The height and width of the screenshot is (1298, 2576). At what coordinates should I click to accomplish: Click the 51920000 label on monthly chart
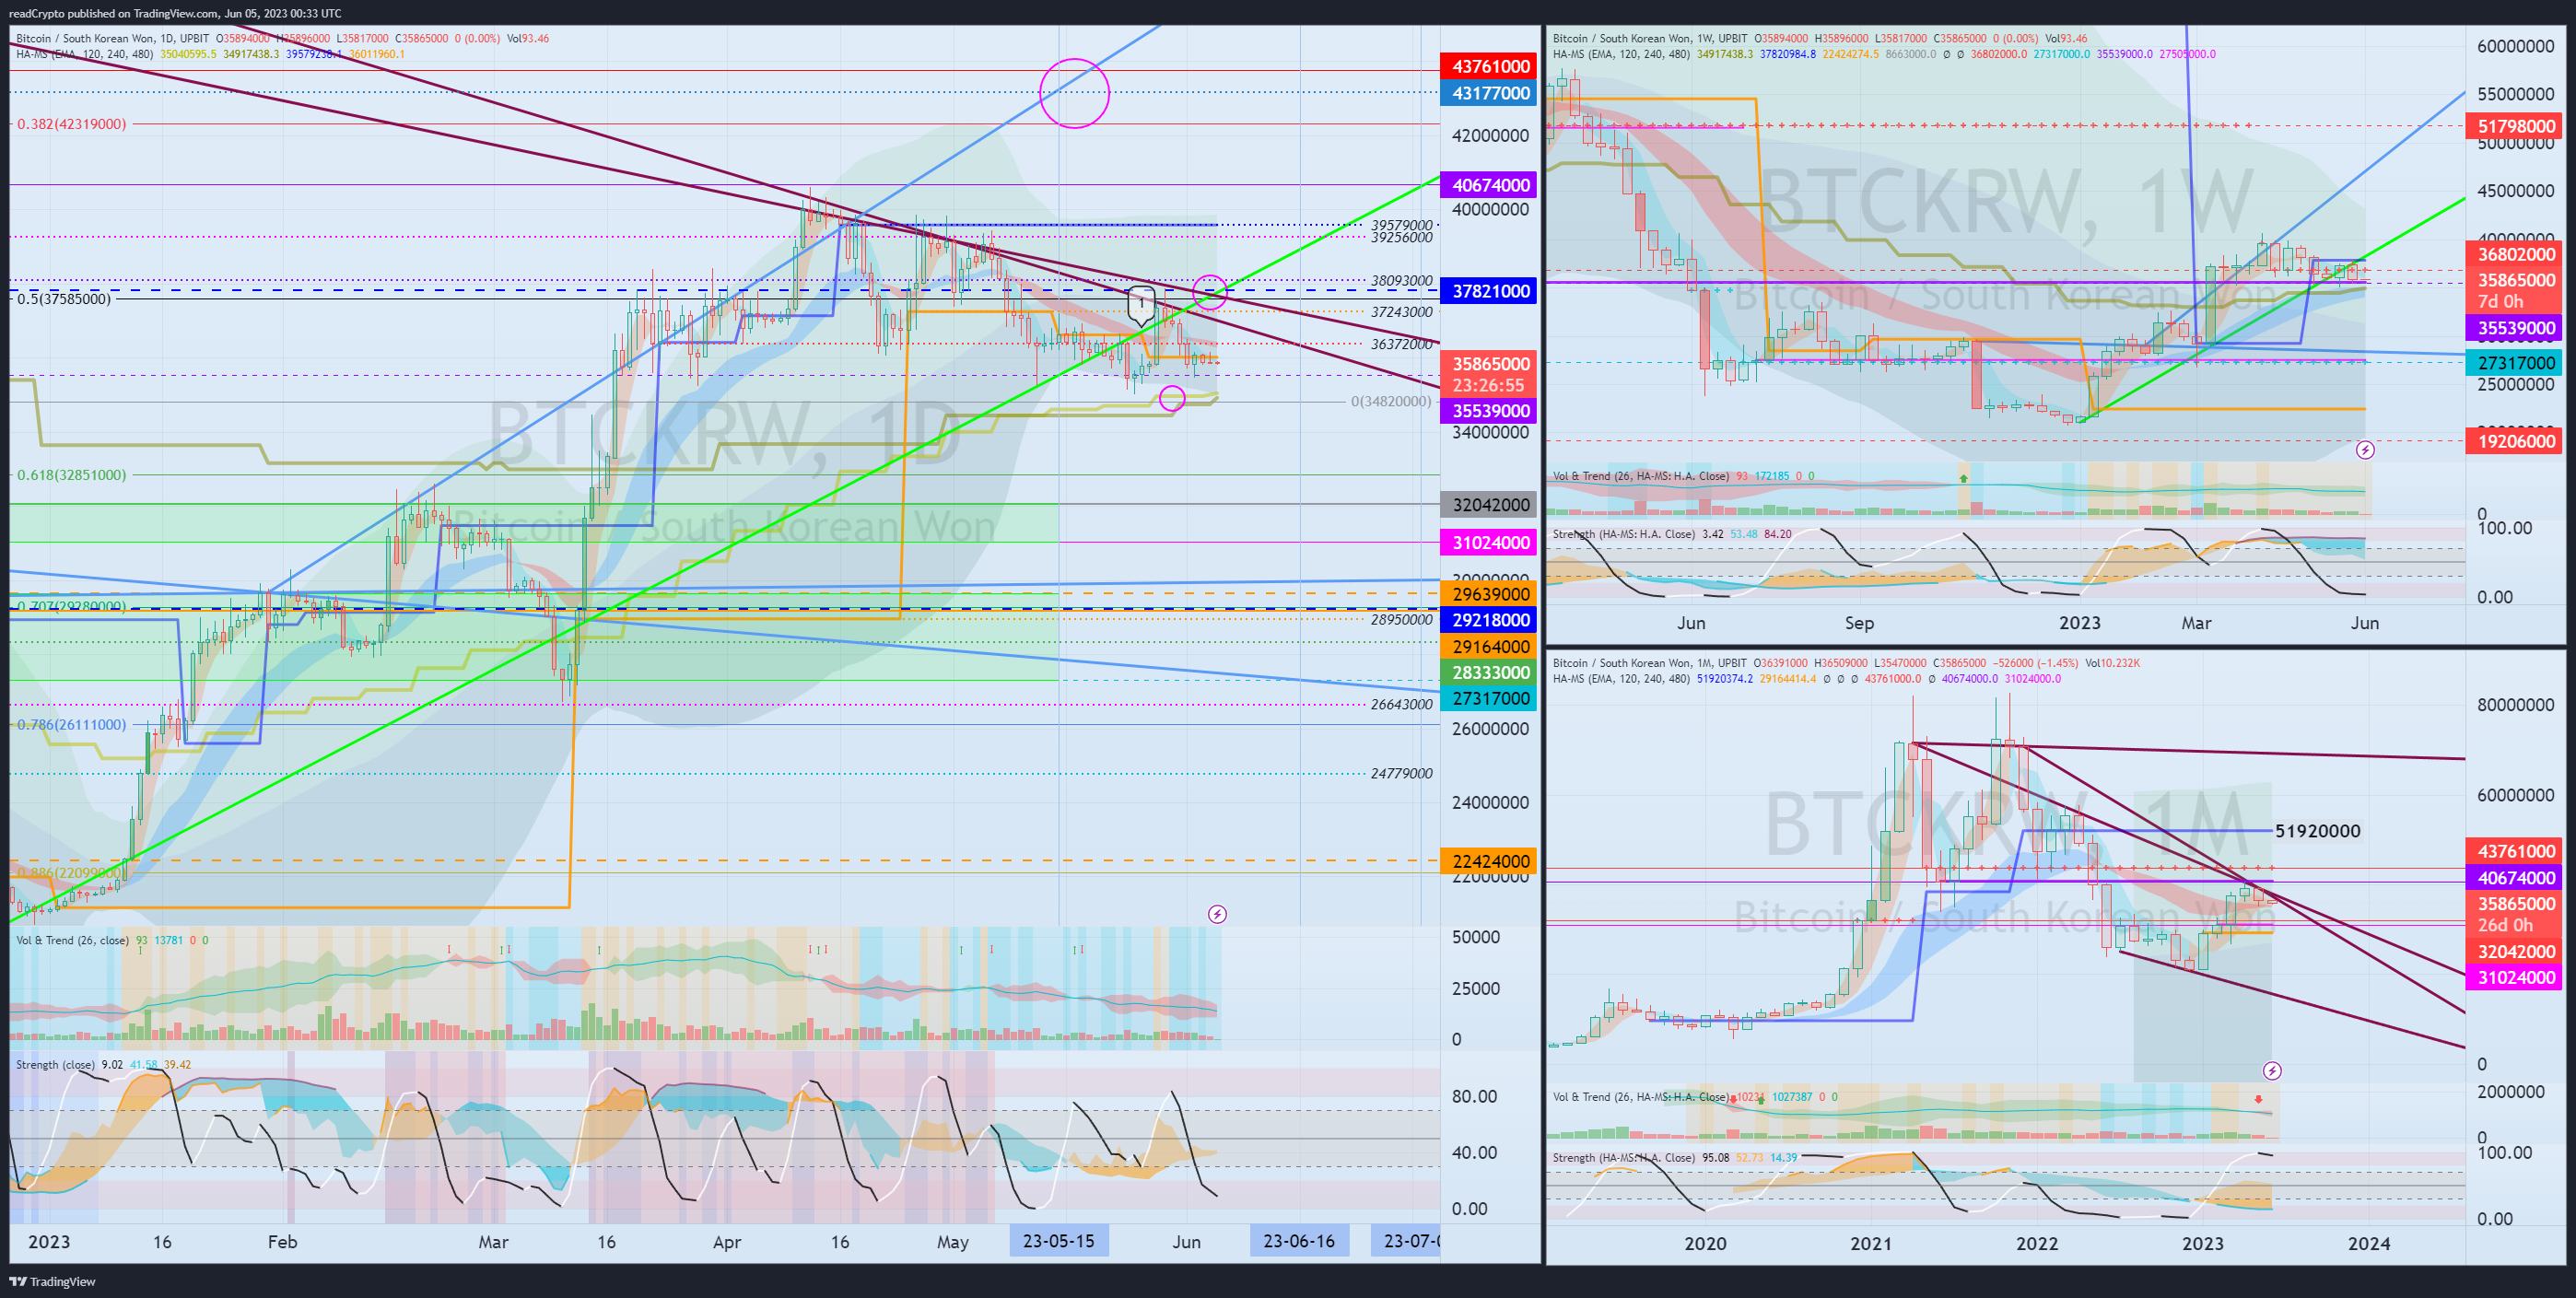point(2317,831)
